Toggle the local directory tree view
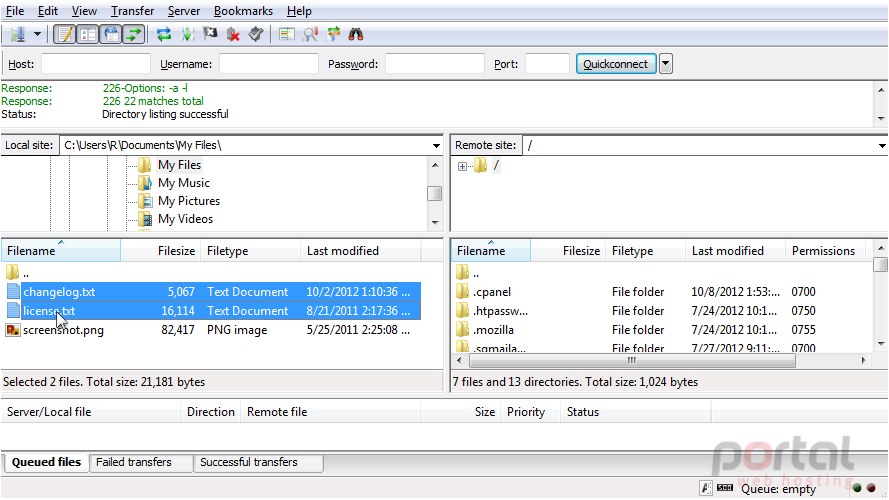This screenshot has width=889, height=500. 88,35
